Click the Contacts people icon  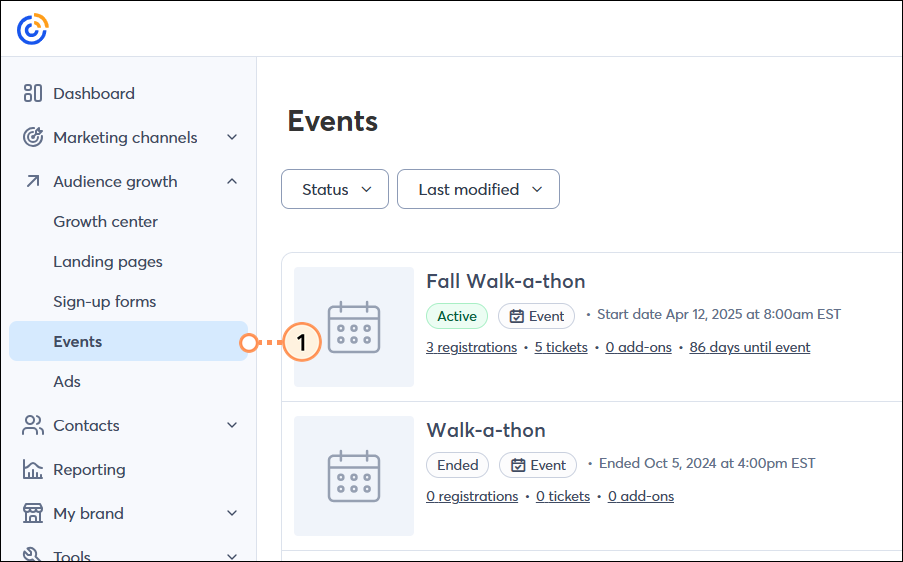click(33, 426)
